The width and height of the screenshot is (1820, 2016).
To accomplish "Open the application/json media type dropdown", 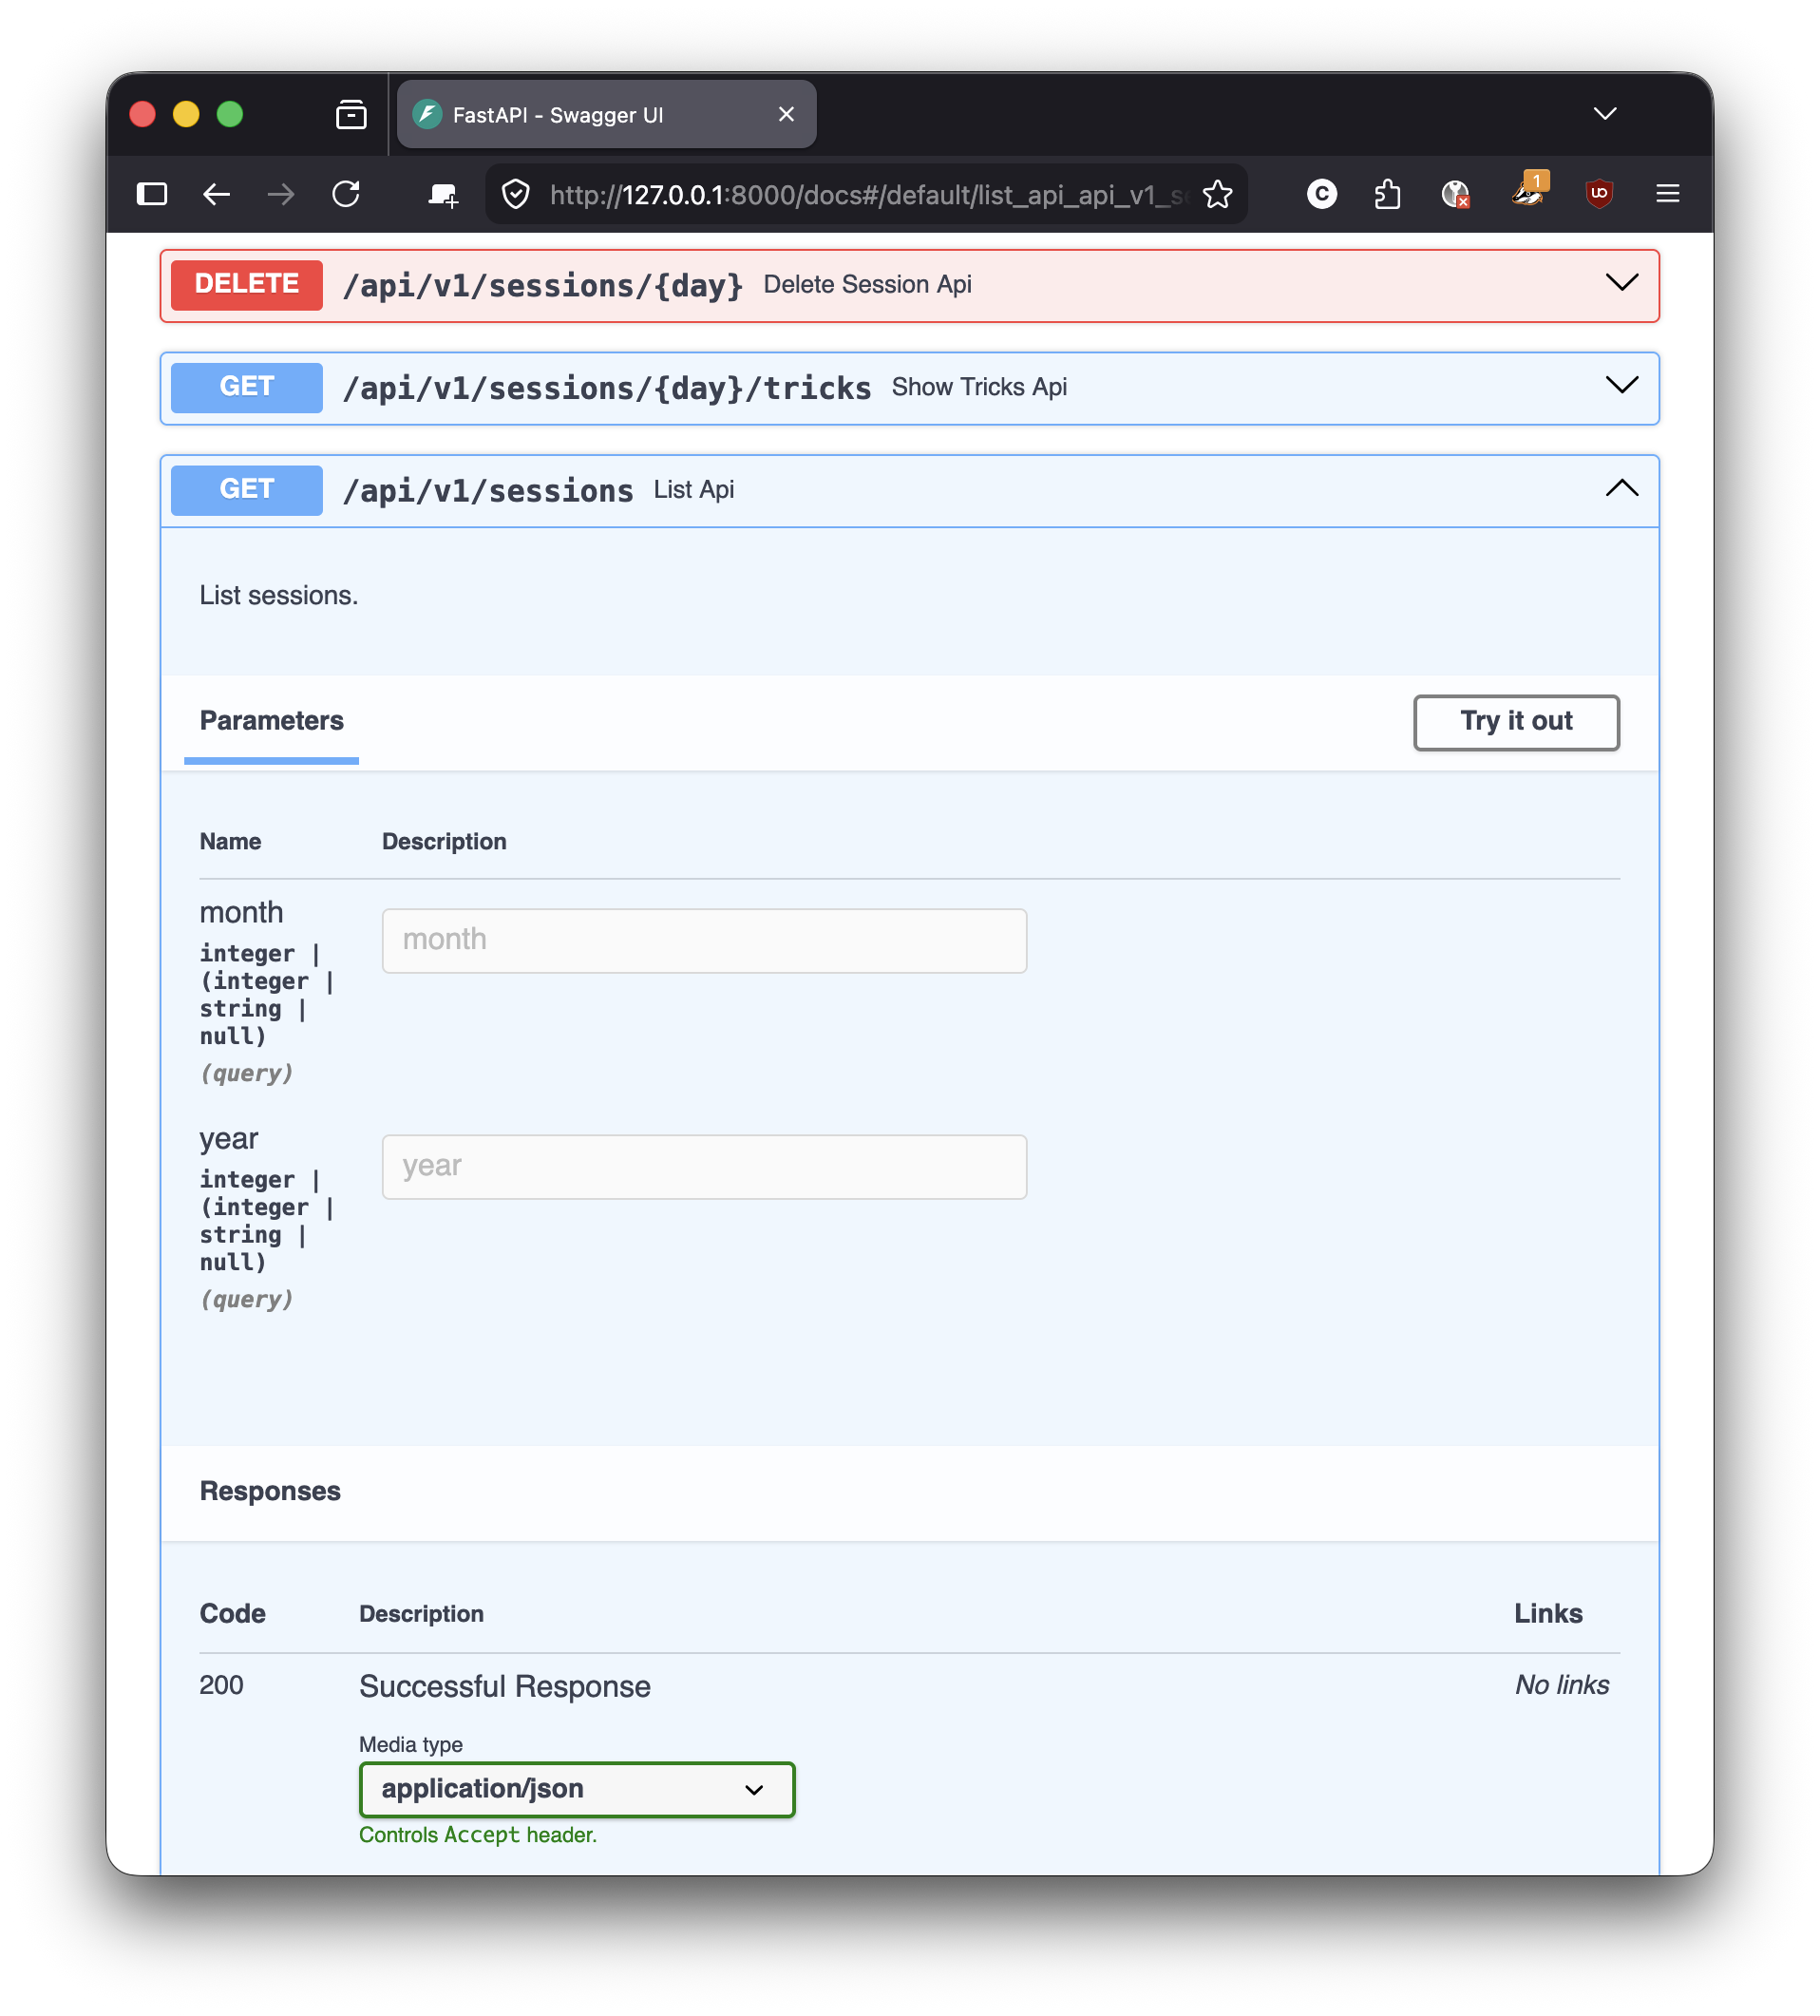I will 577,1789.
